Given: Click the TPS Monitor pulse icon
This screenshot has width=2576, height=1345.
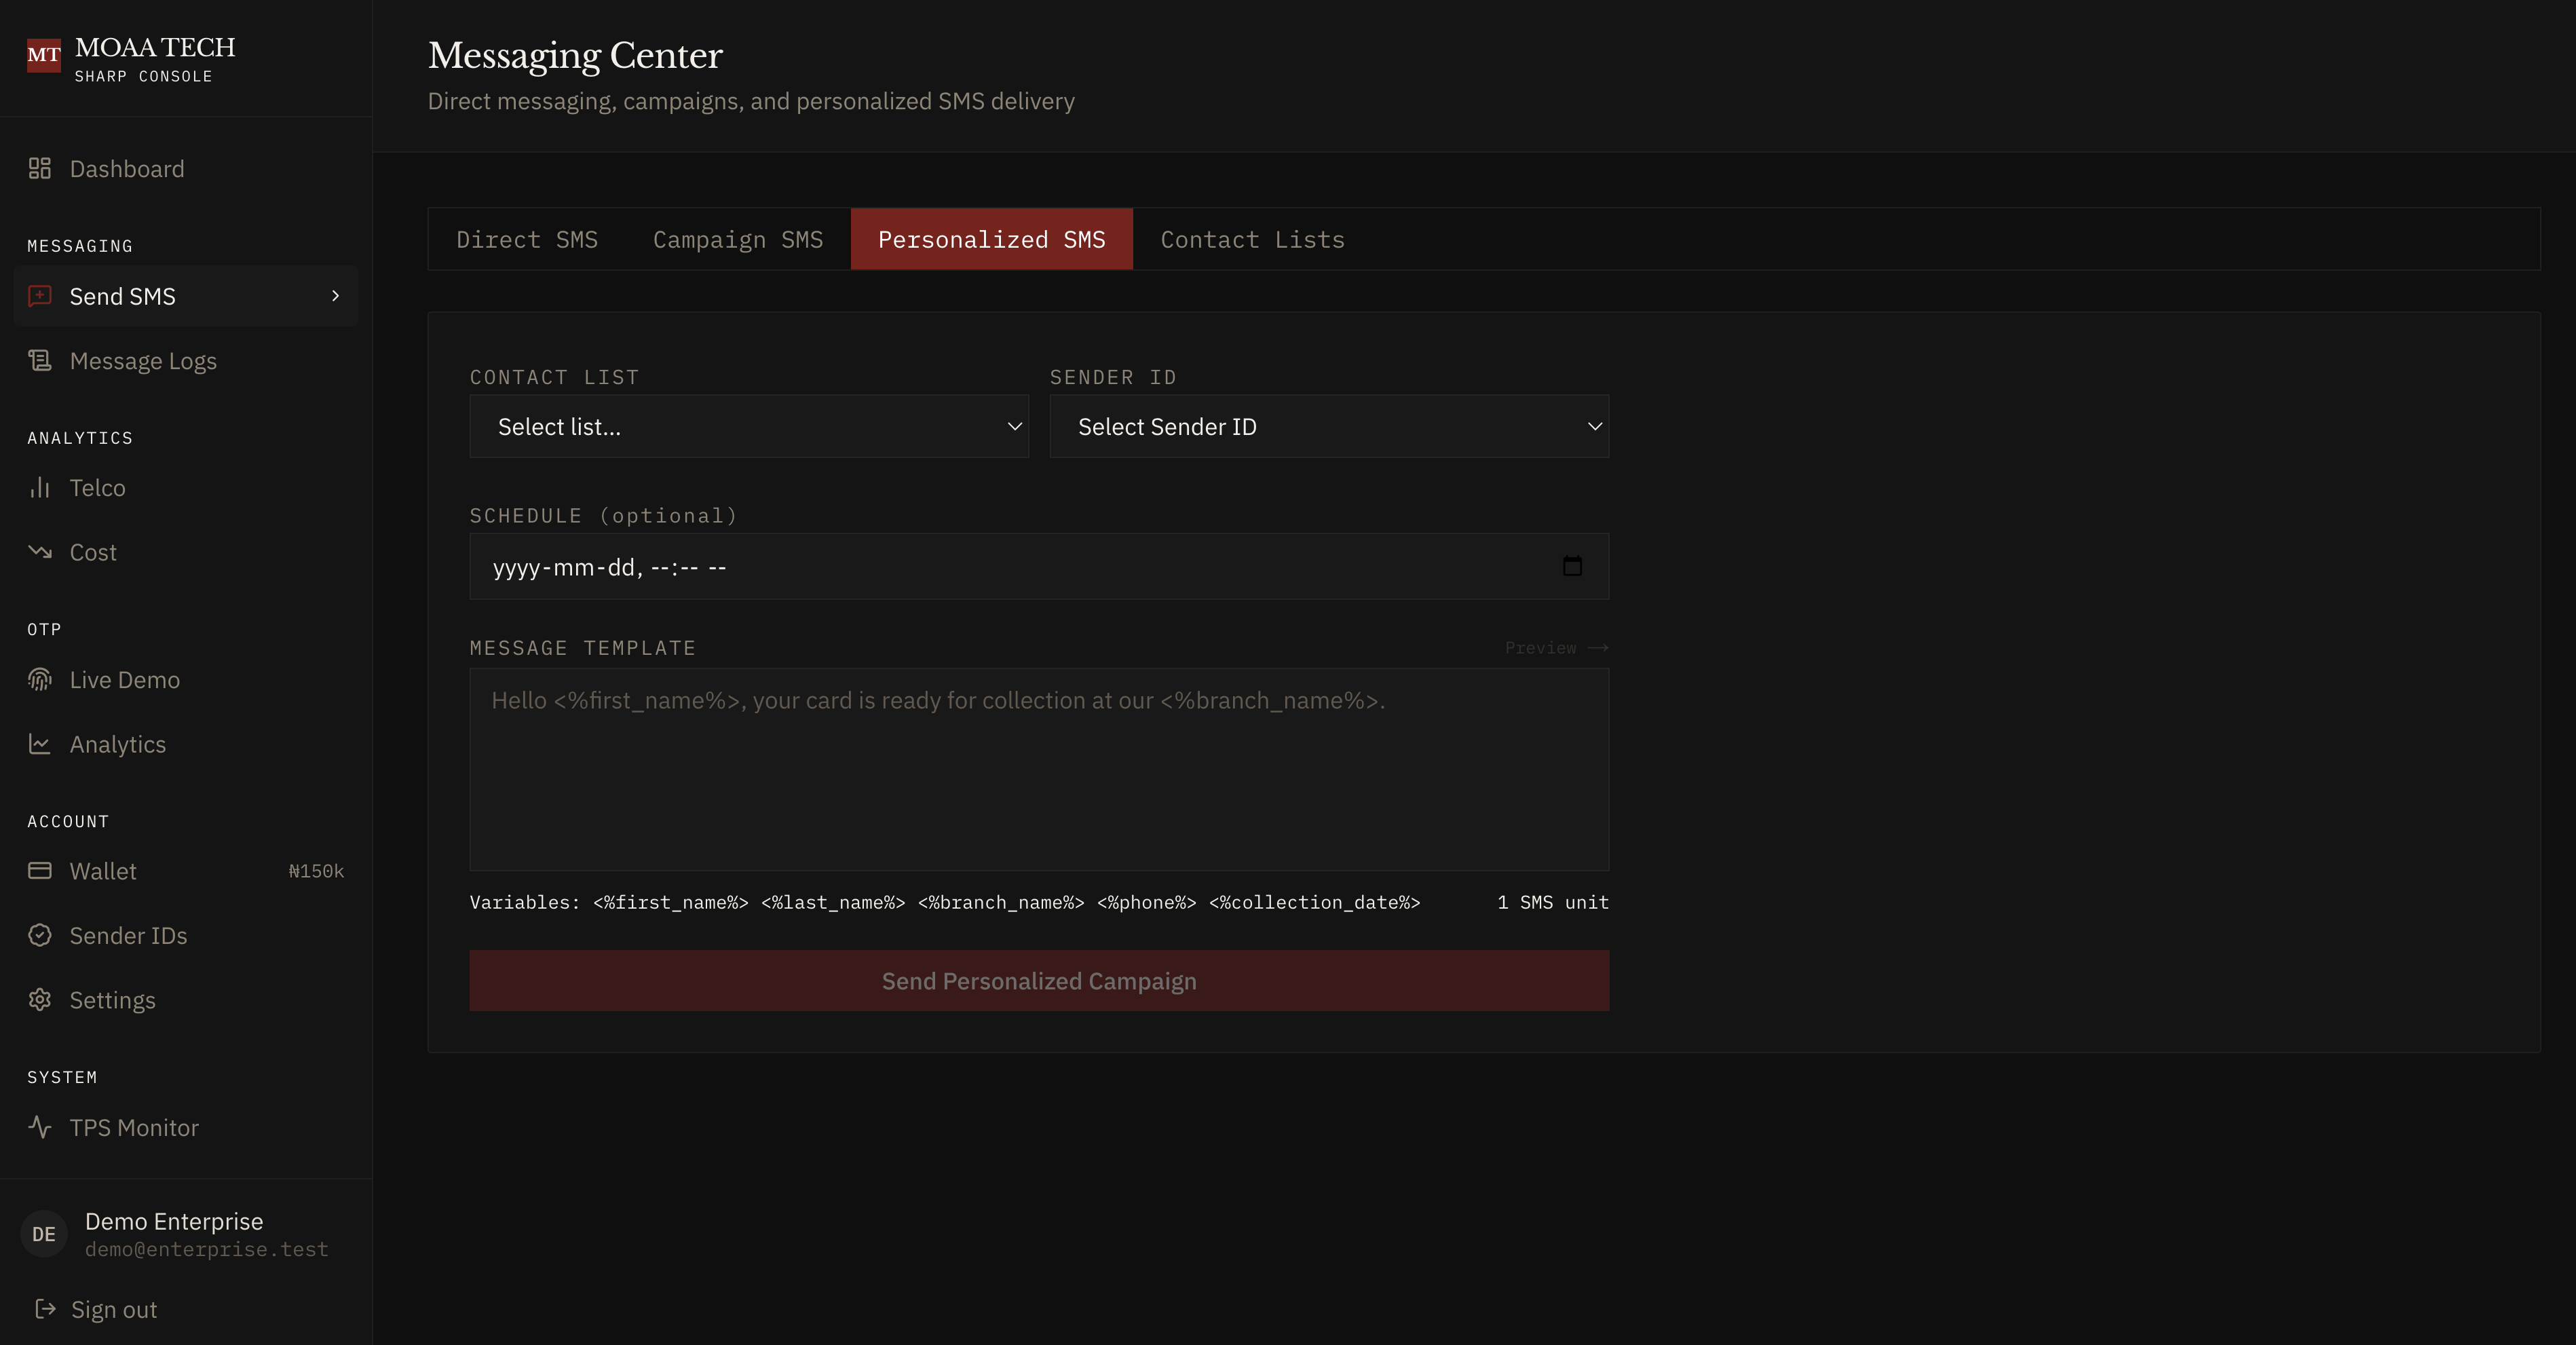Looking at the screenshot, I should (40, 1127).
